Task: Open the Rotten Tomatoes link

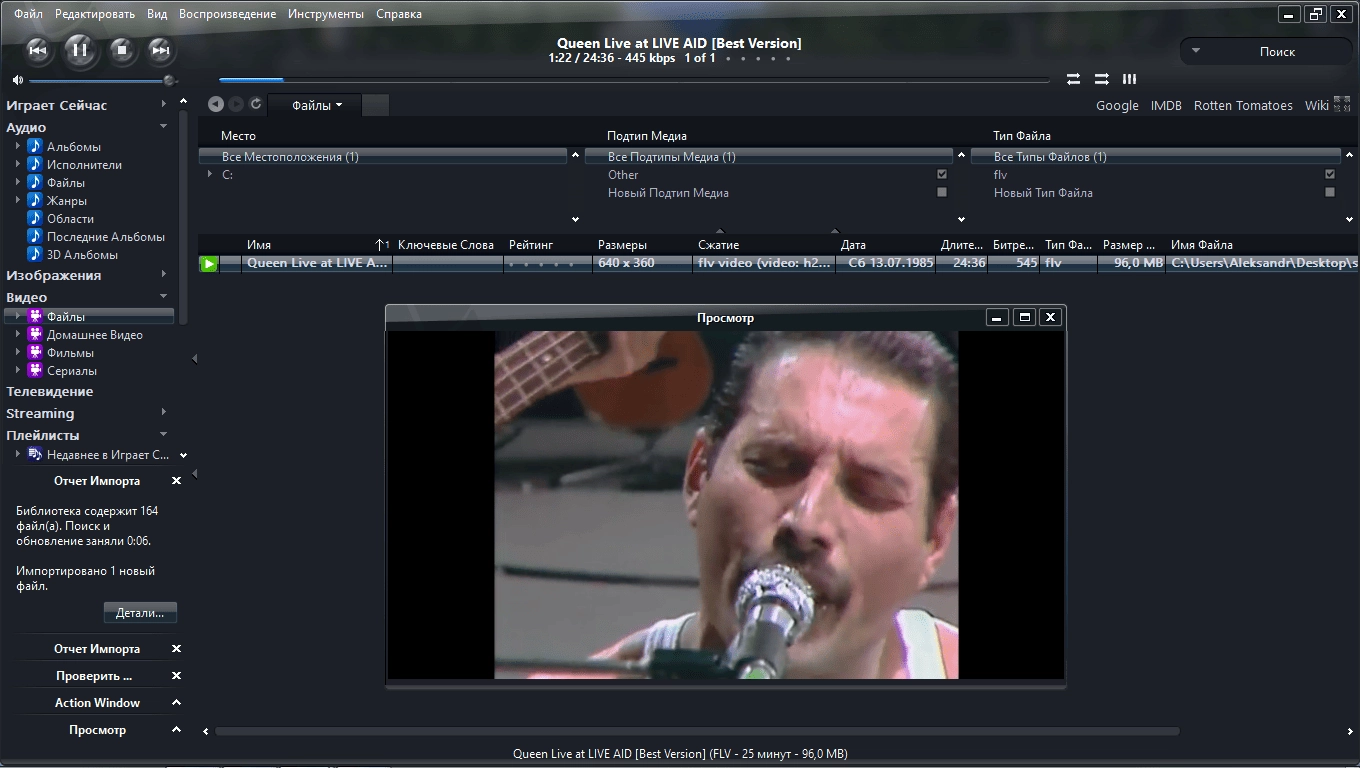Action: (1243, 105)
